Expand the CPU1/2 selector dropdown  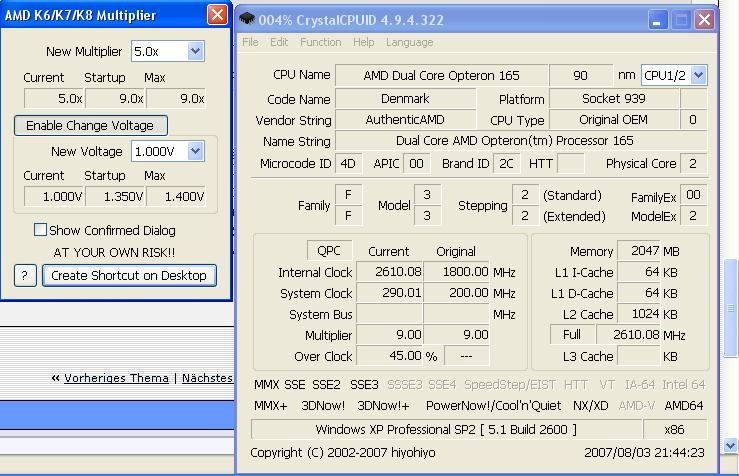pyautogui.click(x=698, y=75)
